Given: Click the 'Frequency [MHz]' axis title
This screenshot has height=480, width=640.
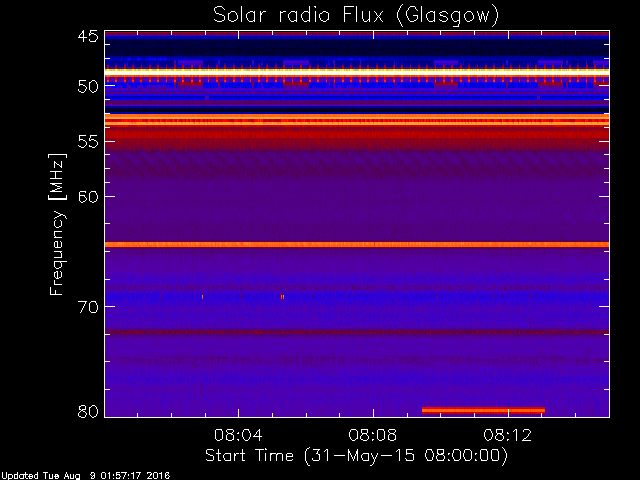Looking at the screenshot, I should (57, 224).
